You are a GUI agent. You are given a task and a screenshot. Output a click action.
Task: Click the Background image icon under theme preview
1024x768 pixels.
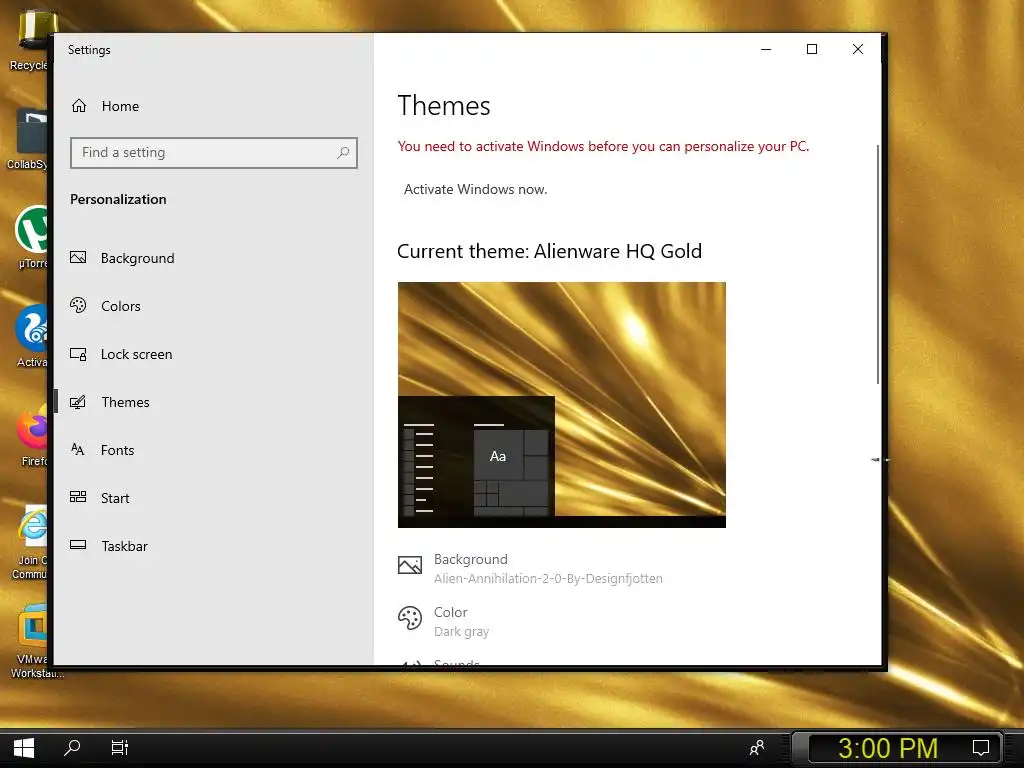point(409,565)
